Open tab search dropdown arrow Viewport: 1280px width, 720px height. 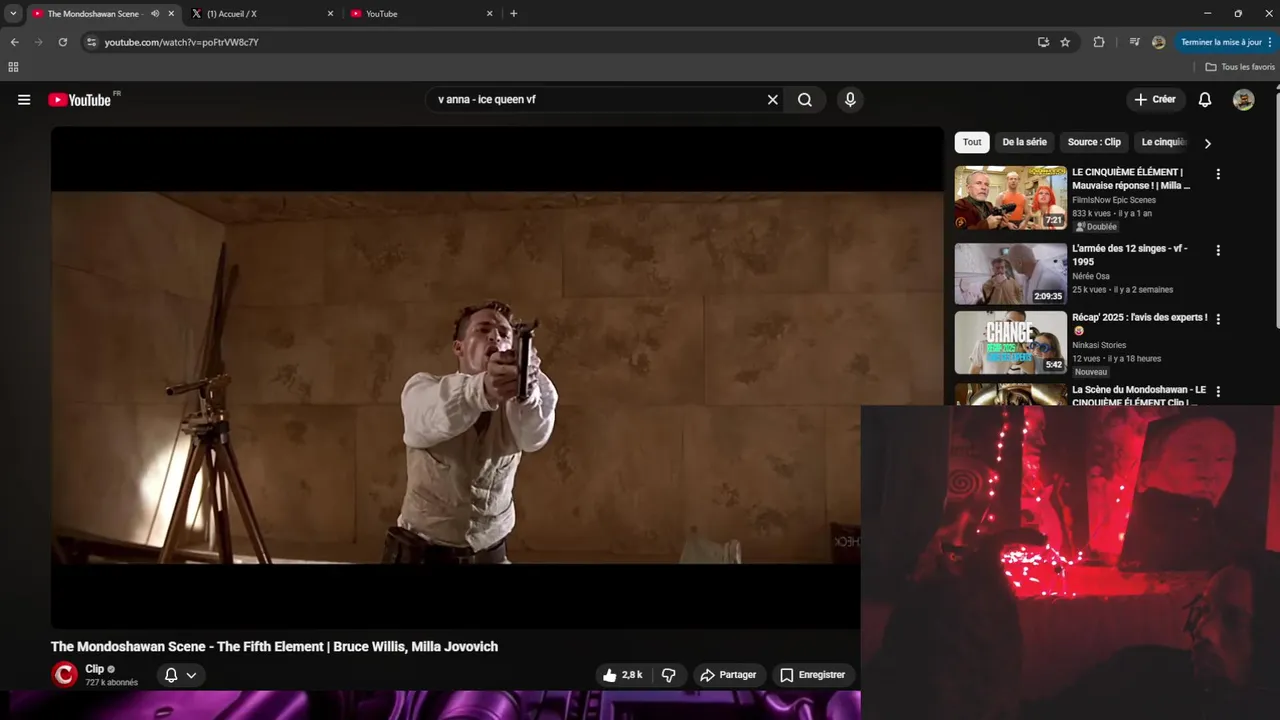point(13,14)
